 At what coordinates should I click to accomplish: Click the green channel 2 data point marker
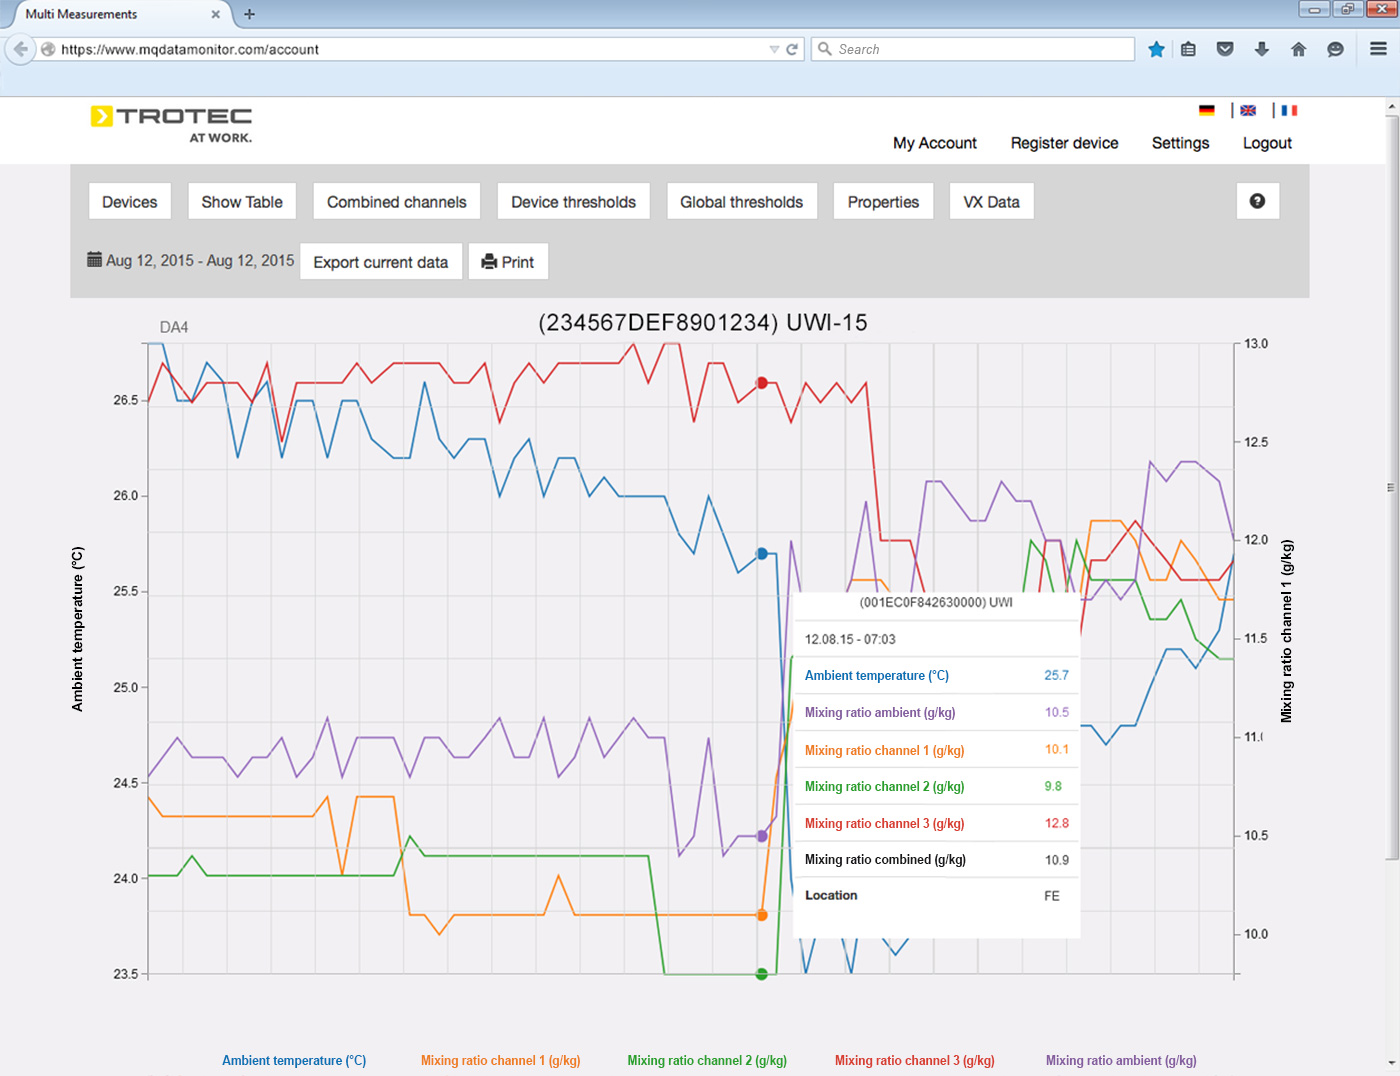pos(762,974)
